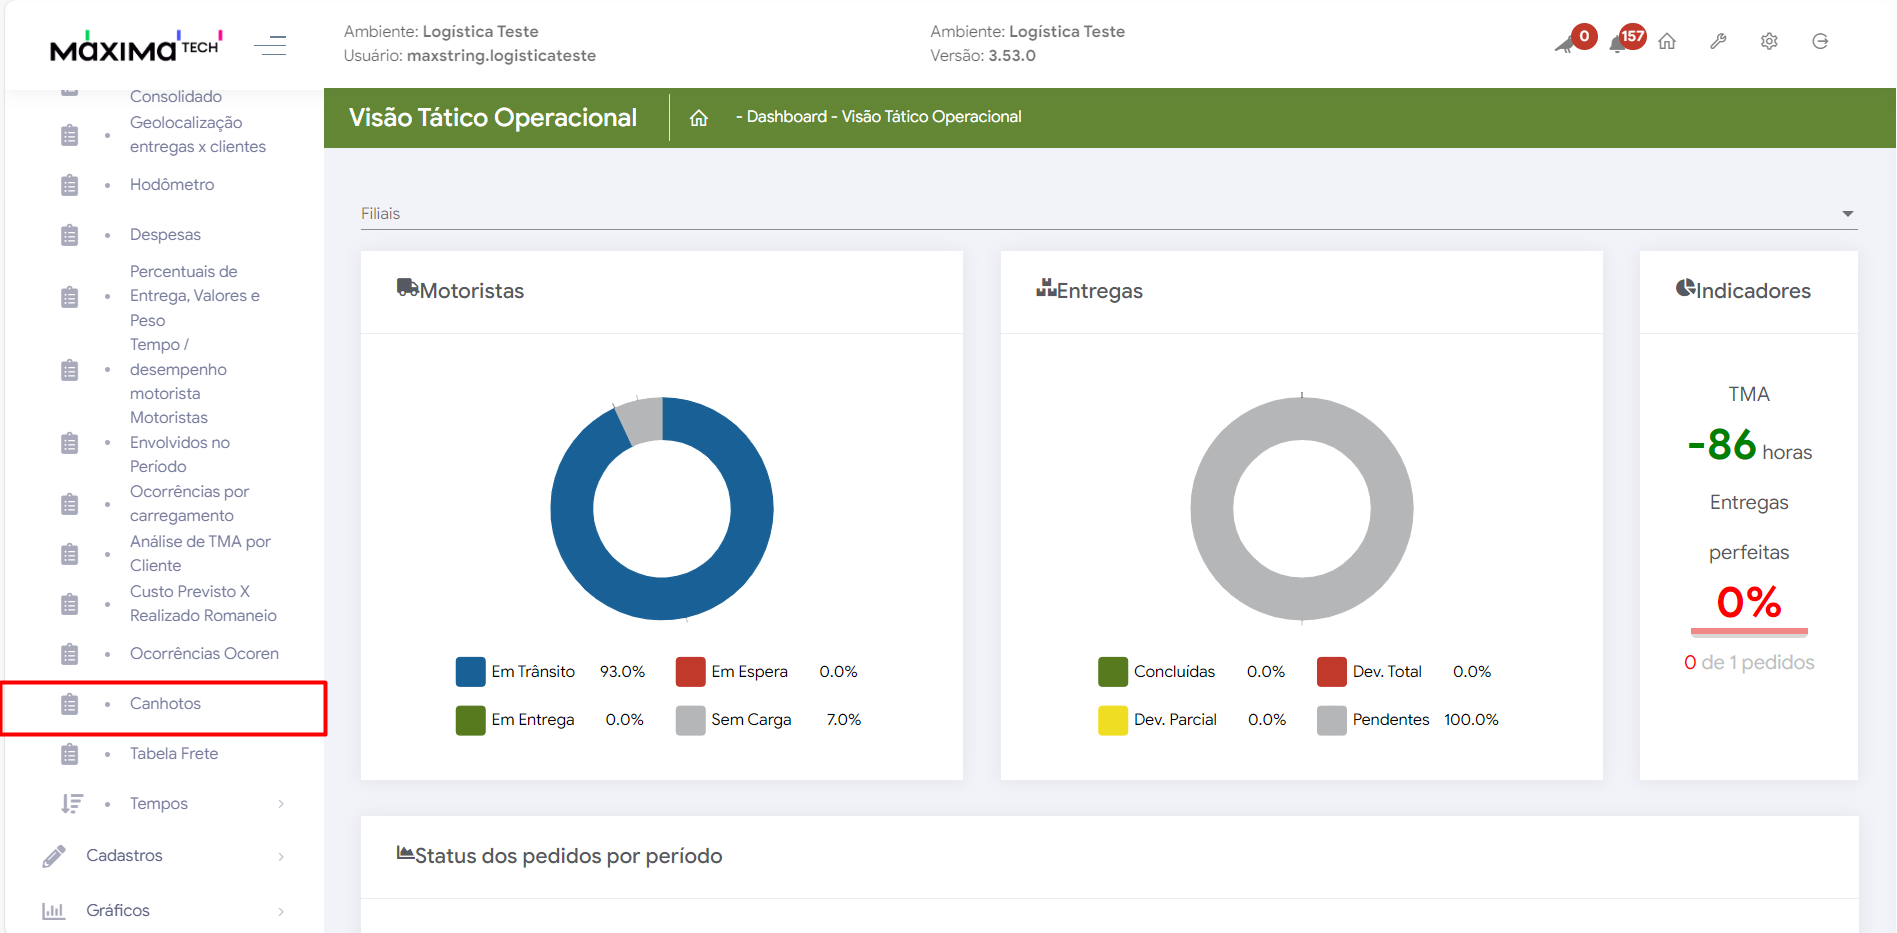Open the Hodômetro report link
The height and width of the screenshot is (933, 1897).
click(x=172, y=185)
